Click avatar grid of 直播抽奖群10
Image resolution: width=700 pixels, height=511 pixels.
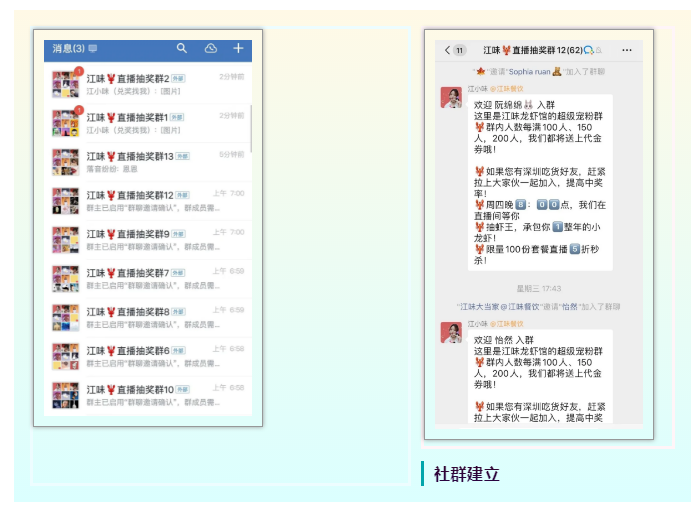[x=66, y=395]
